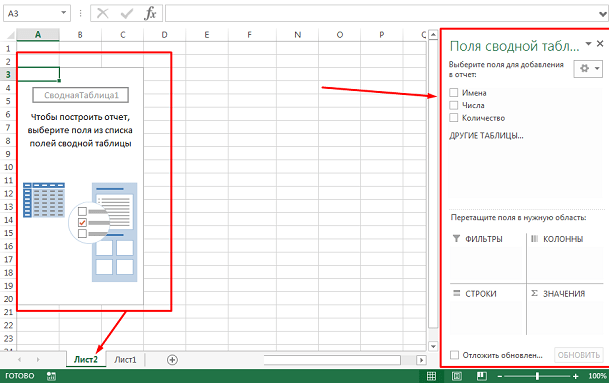Select column header N
609x383 pixels.
point(298,35)
